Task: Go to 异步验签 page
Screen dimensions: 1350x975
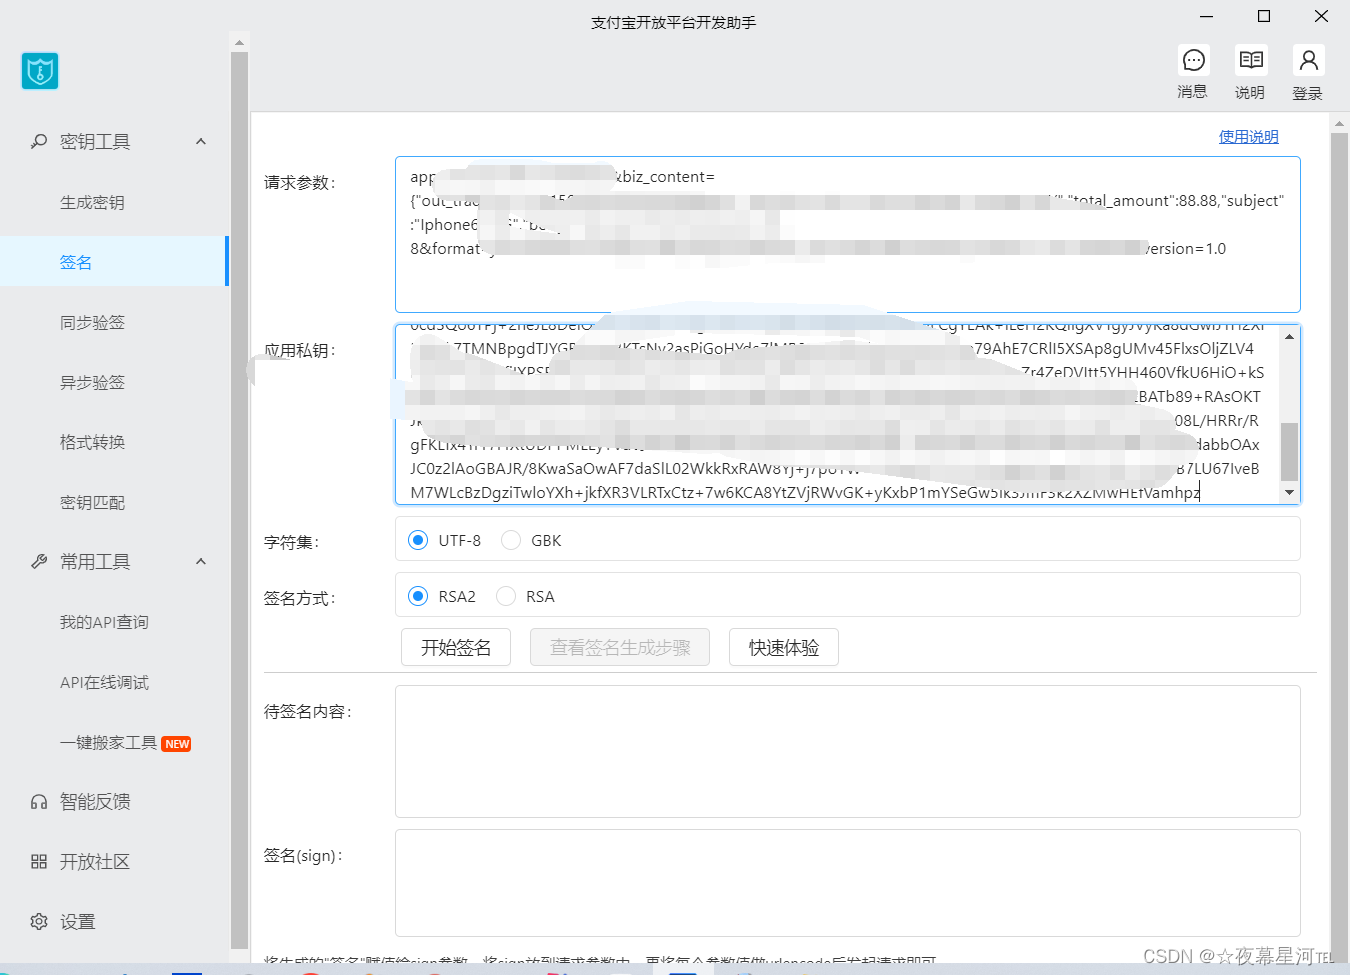Action: click(92, 382)
